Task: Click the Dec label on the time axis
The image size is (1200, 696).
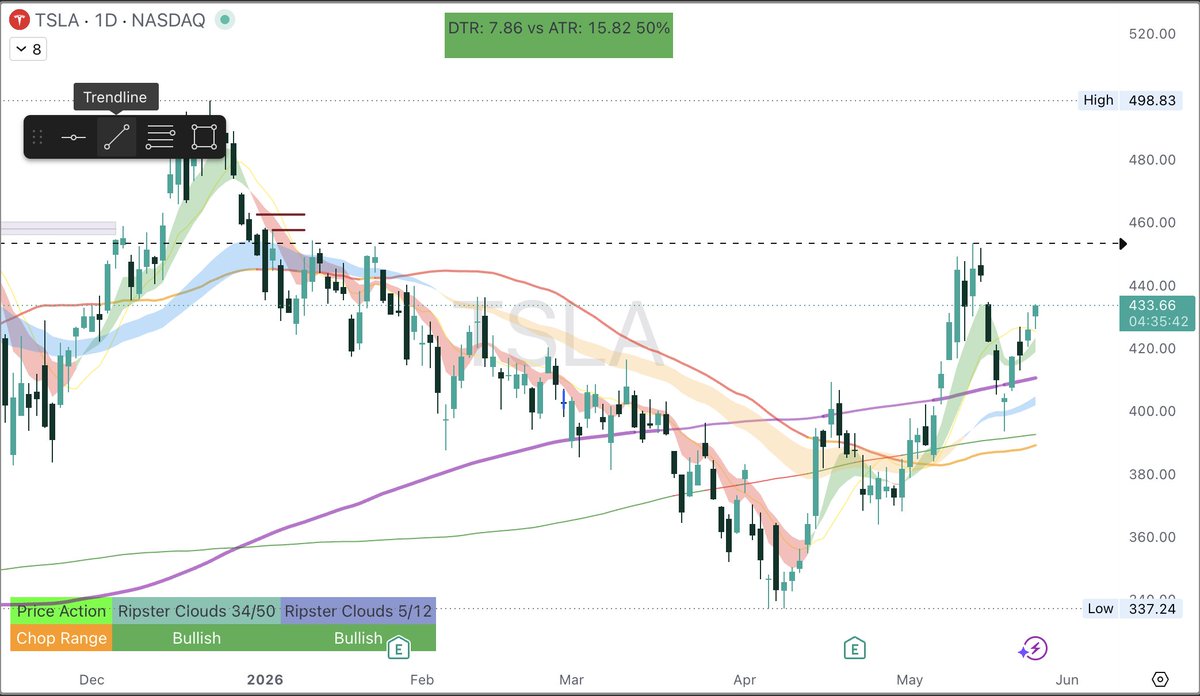Action: point(91,680)
